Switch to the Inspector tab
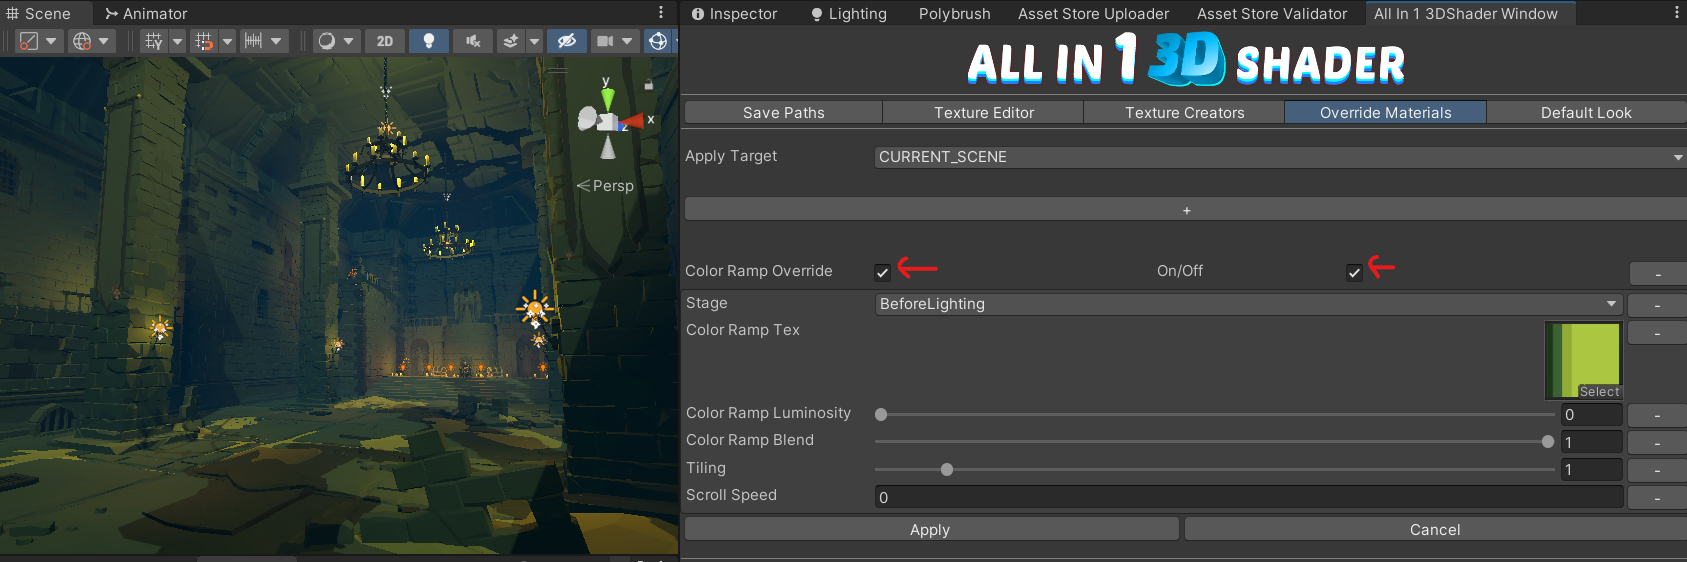The height and width of the screenshot is (562, 1687). [x=735, y=14]
